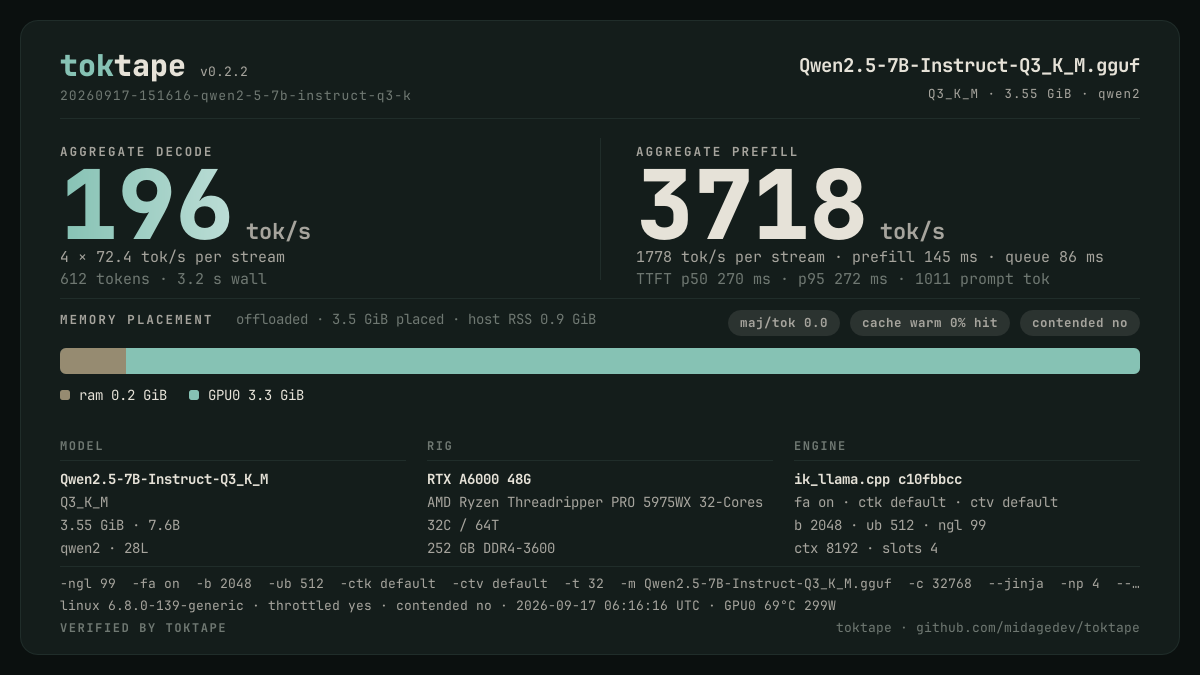Image resolution: width=1200 pixels, height=675 pixels.
Task: Click 'b 2048 · ub 512 · ngl 99' row
Action: coord(890,525)
